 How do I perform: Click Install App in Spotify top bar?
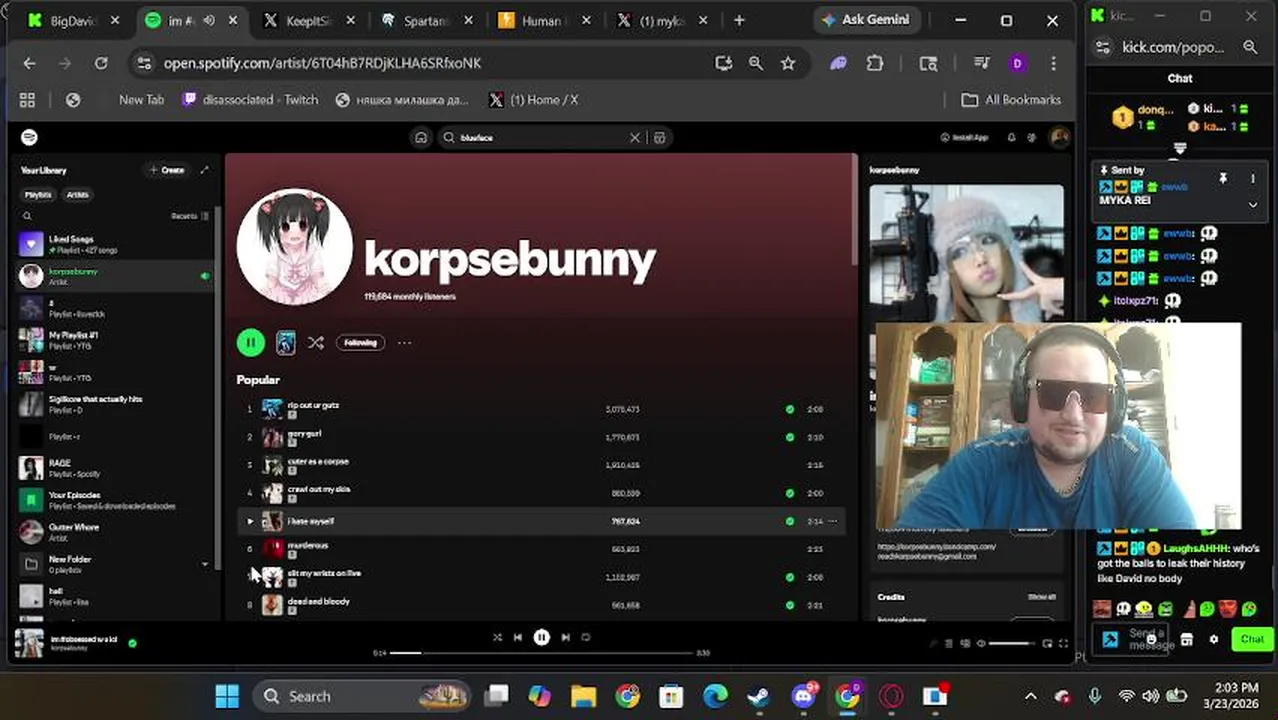click(965, 138)
